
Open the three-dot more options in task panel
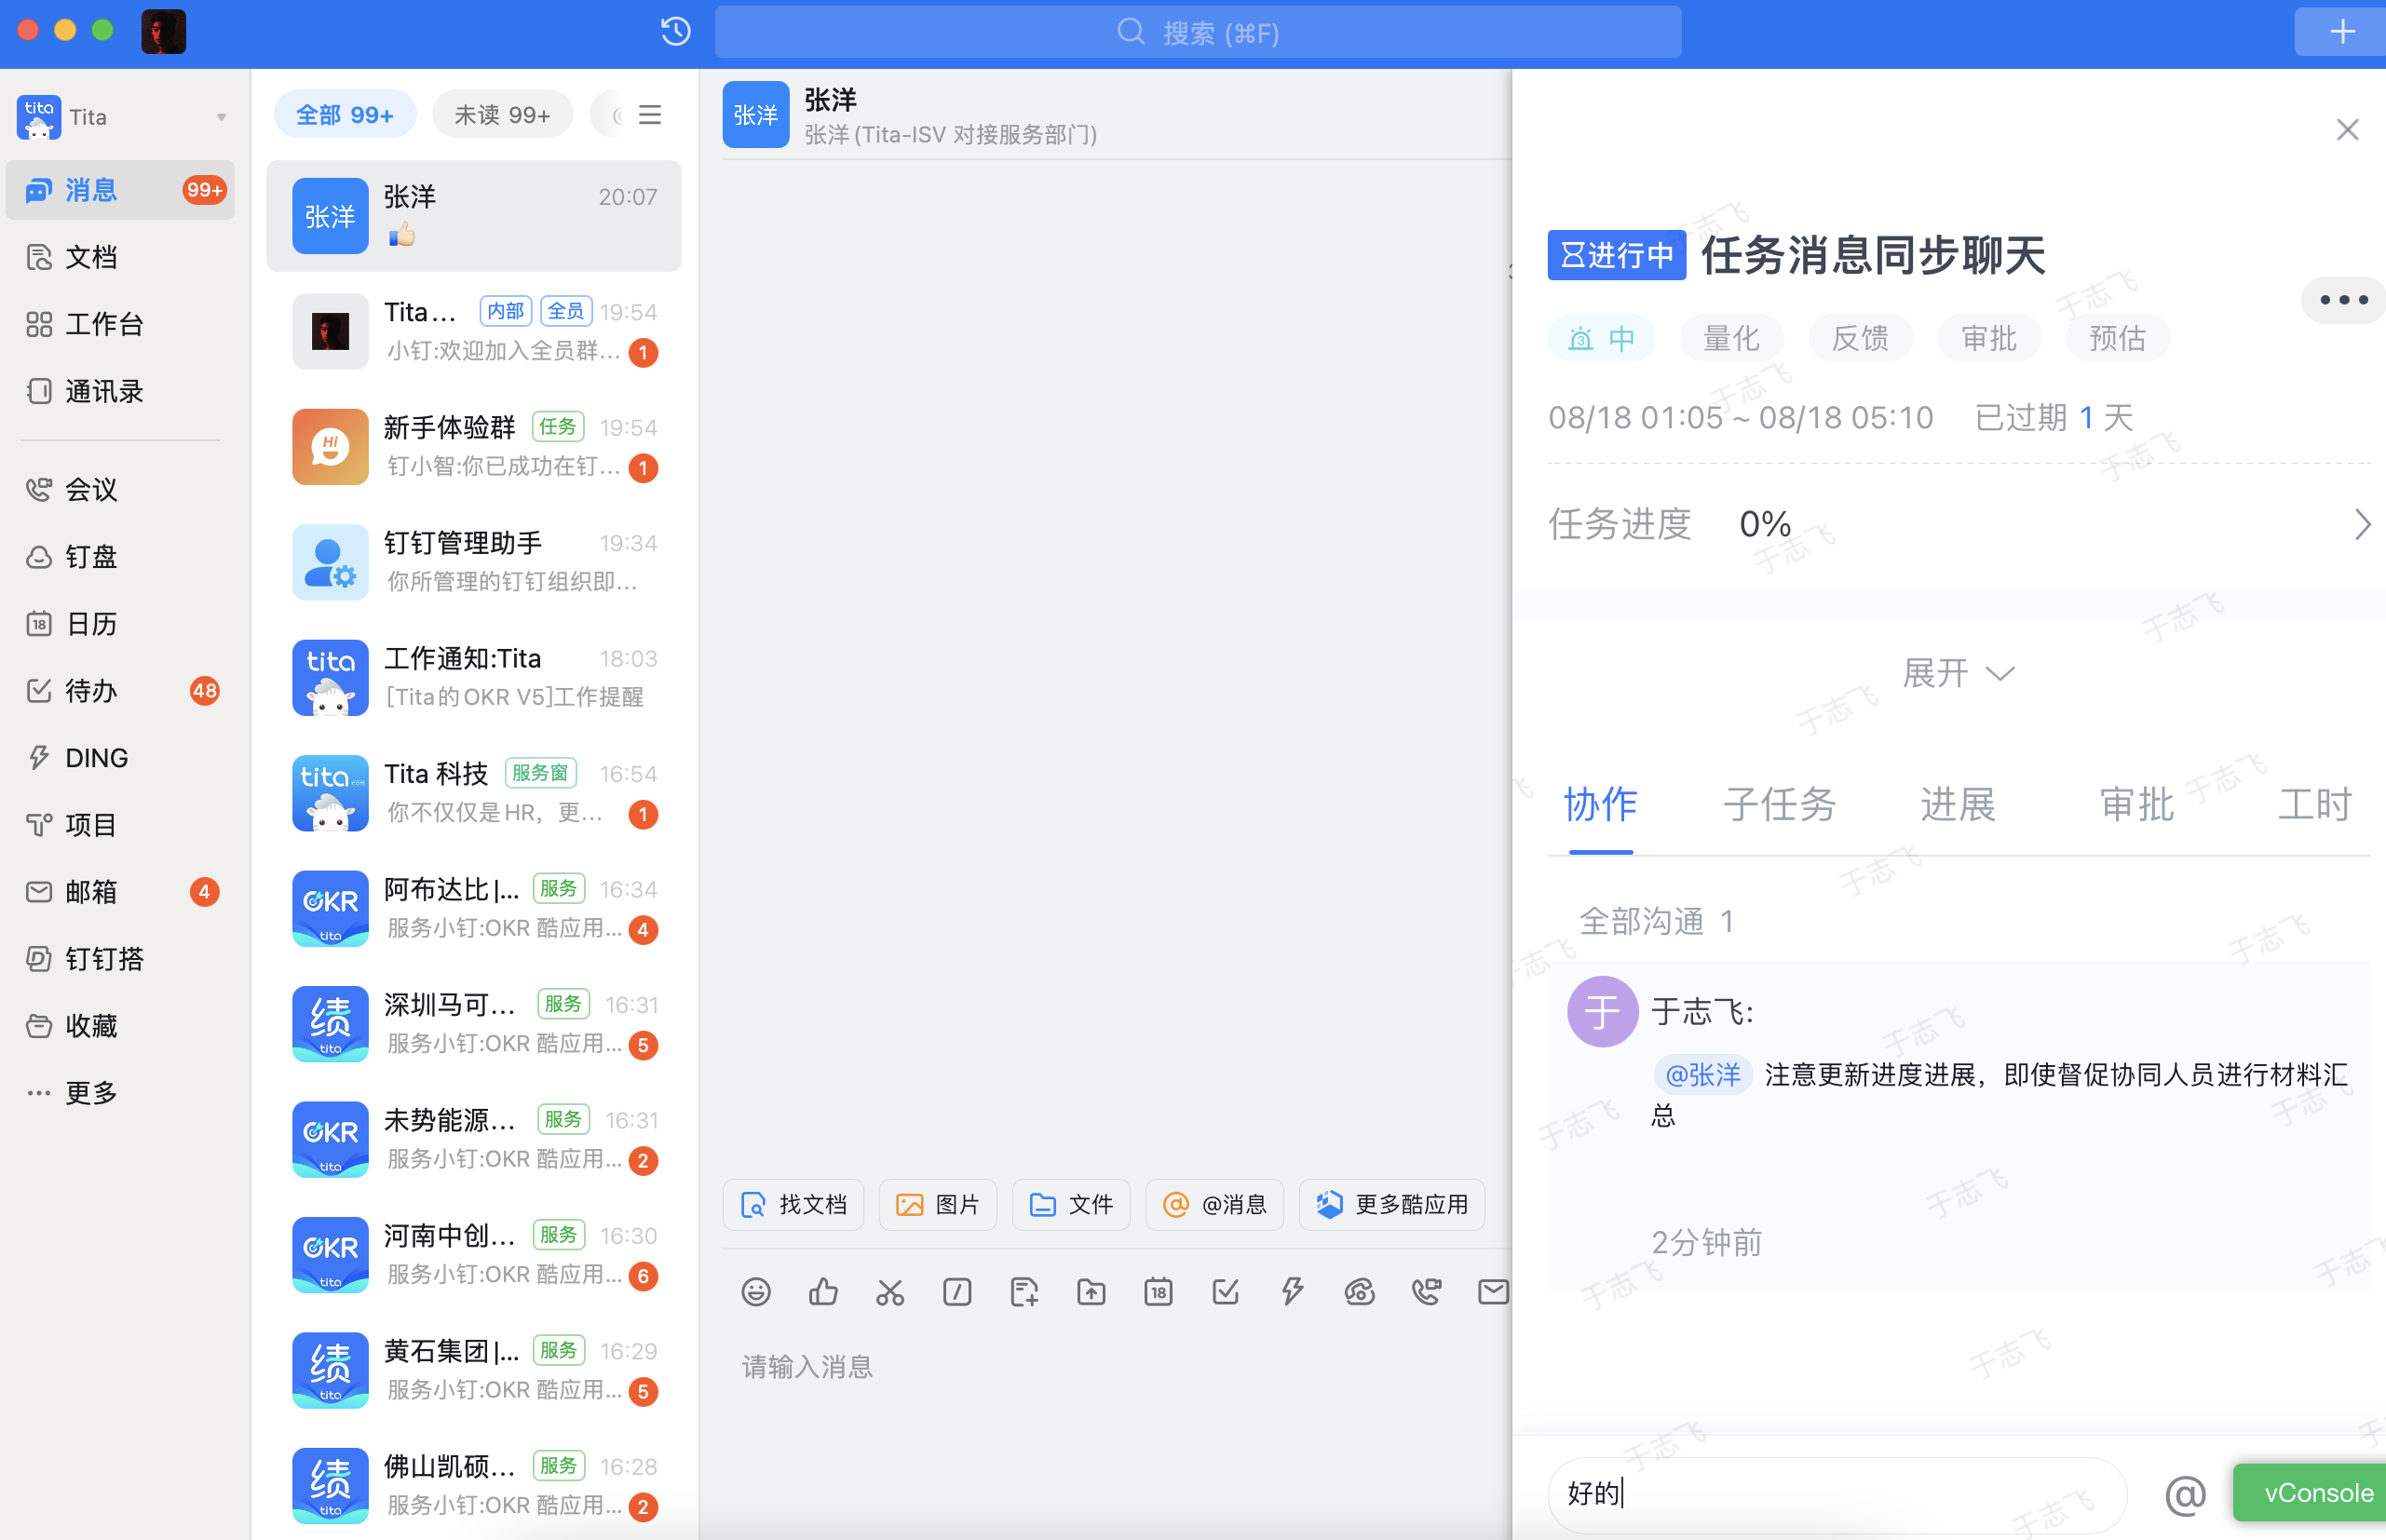[x=2342, y=300]
